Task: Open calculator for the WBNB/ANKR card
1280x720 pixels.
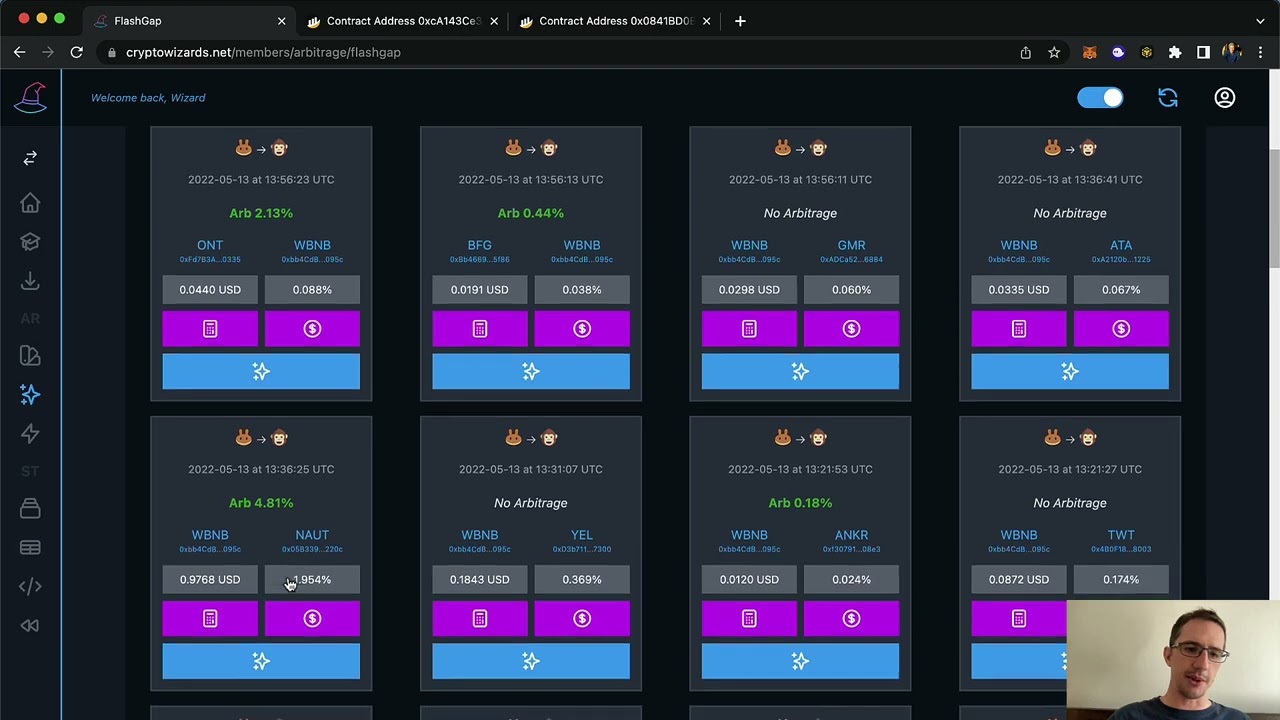Action: point(749,619)
